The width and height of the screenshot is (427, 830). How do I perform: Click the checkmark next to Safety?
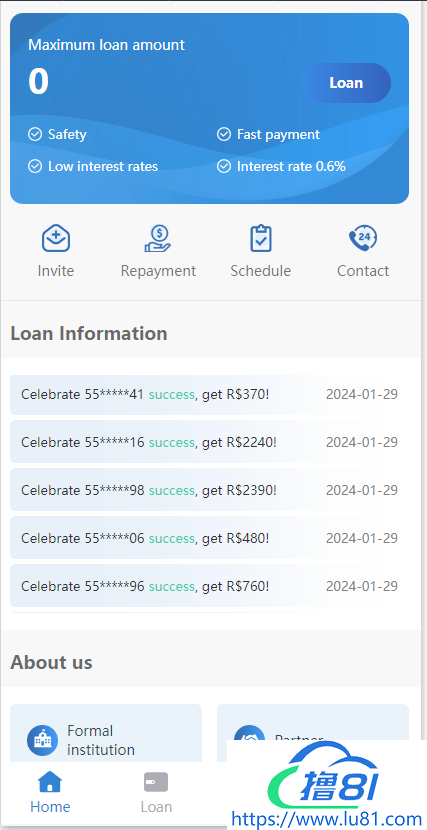click(35, 134)
